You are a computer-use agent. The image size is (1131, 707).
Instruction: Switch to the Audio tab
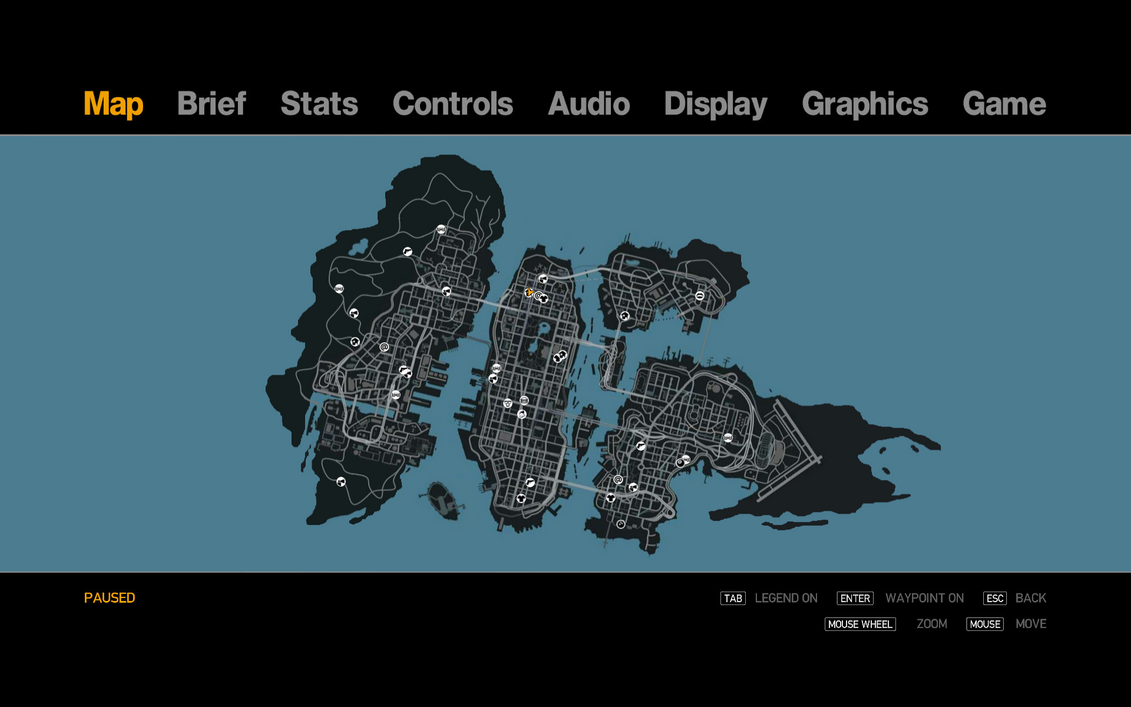pos(589,104)
